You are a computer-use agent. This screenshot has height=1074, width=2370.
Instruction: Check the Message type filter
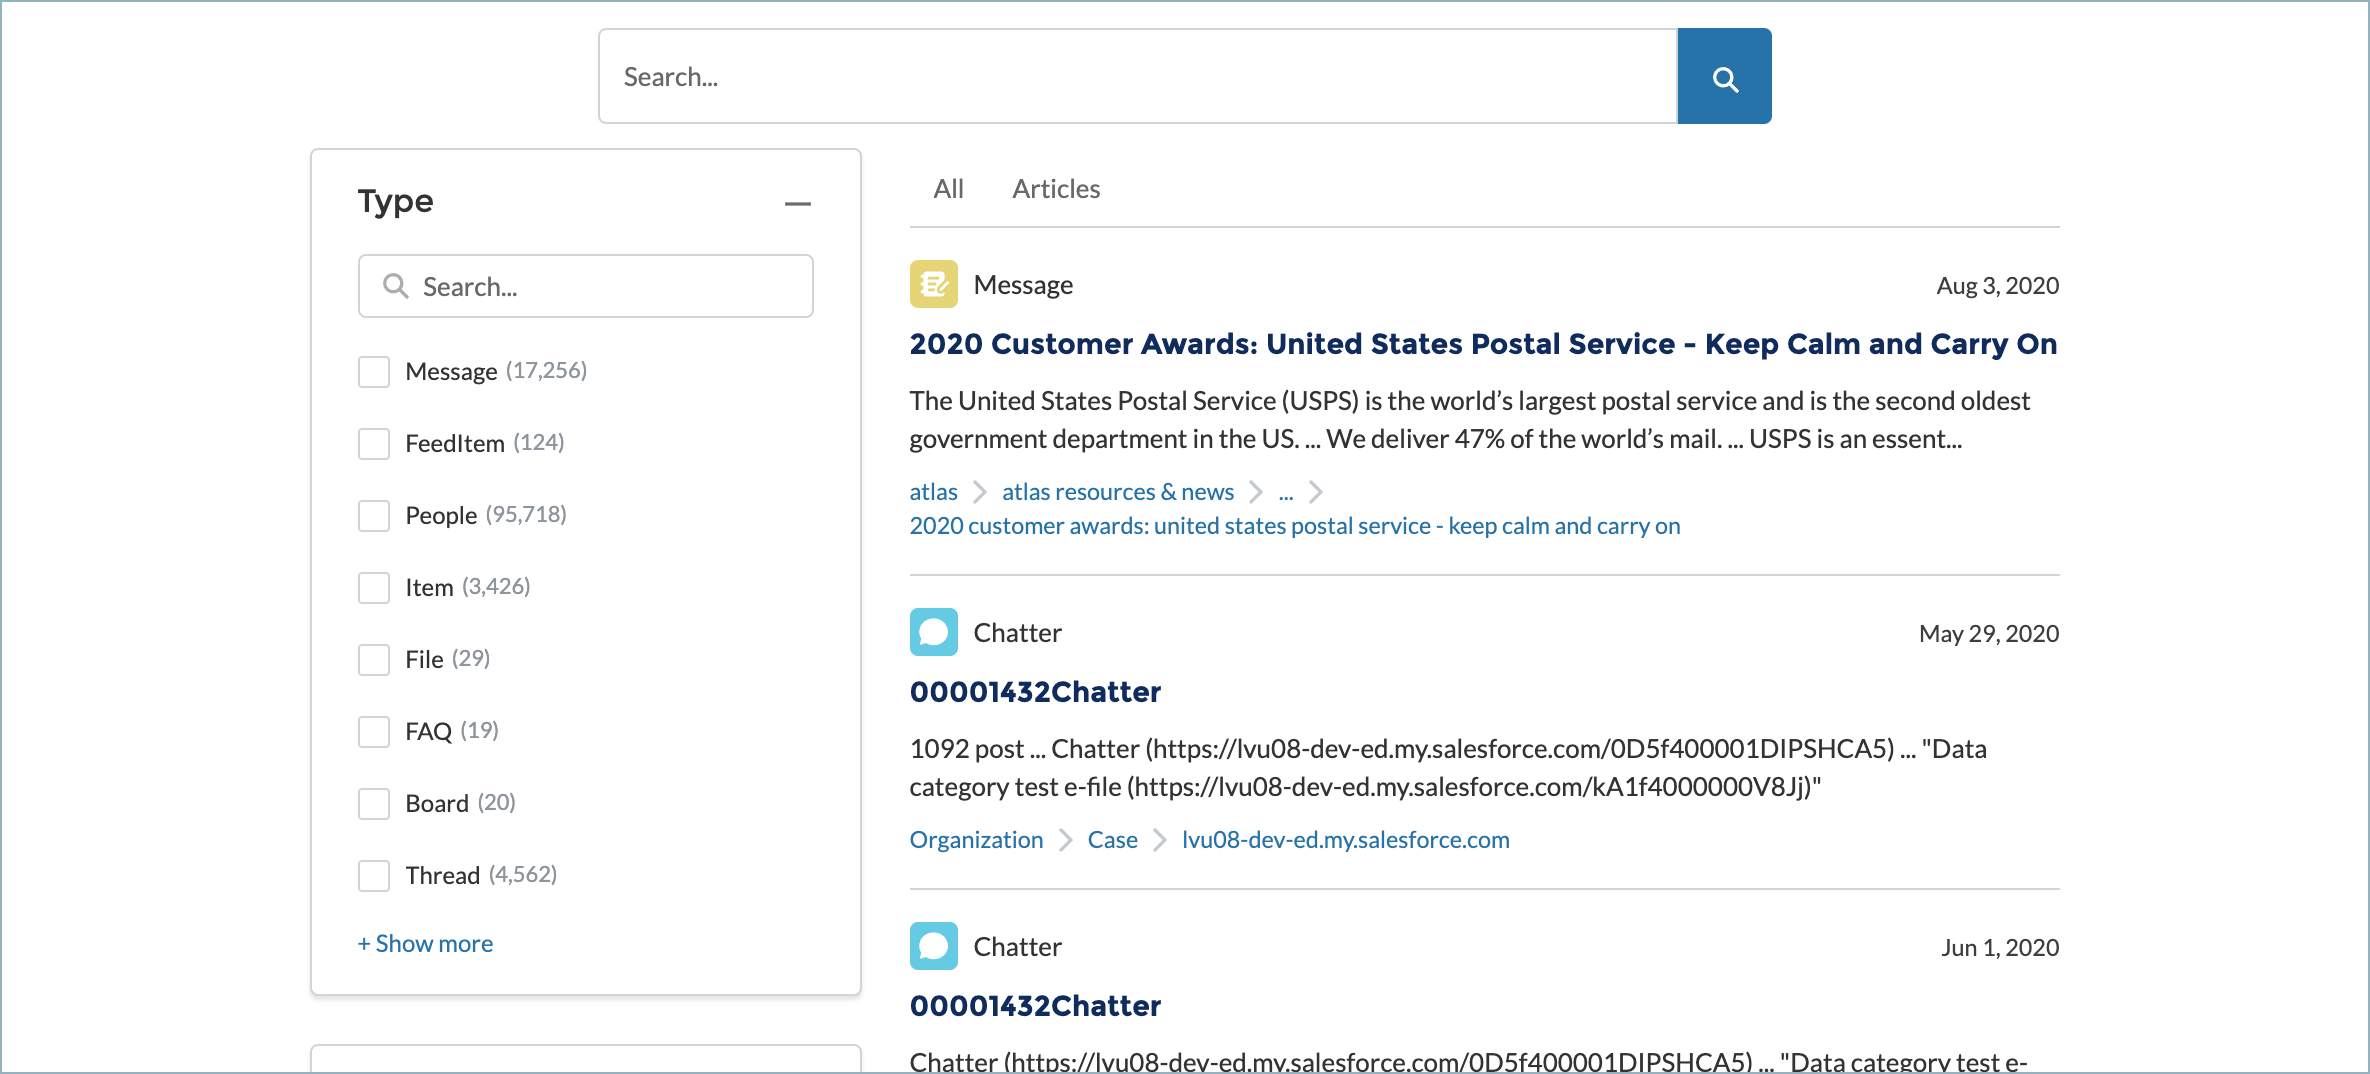point(374,372)
